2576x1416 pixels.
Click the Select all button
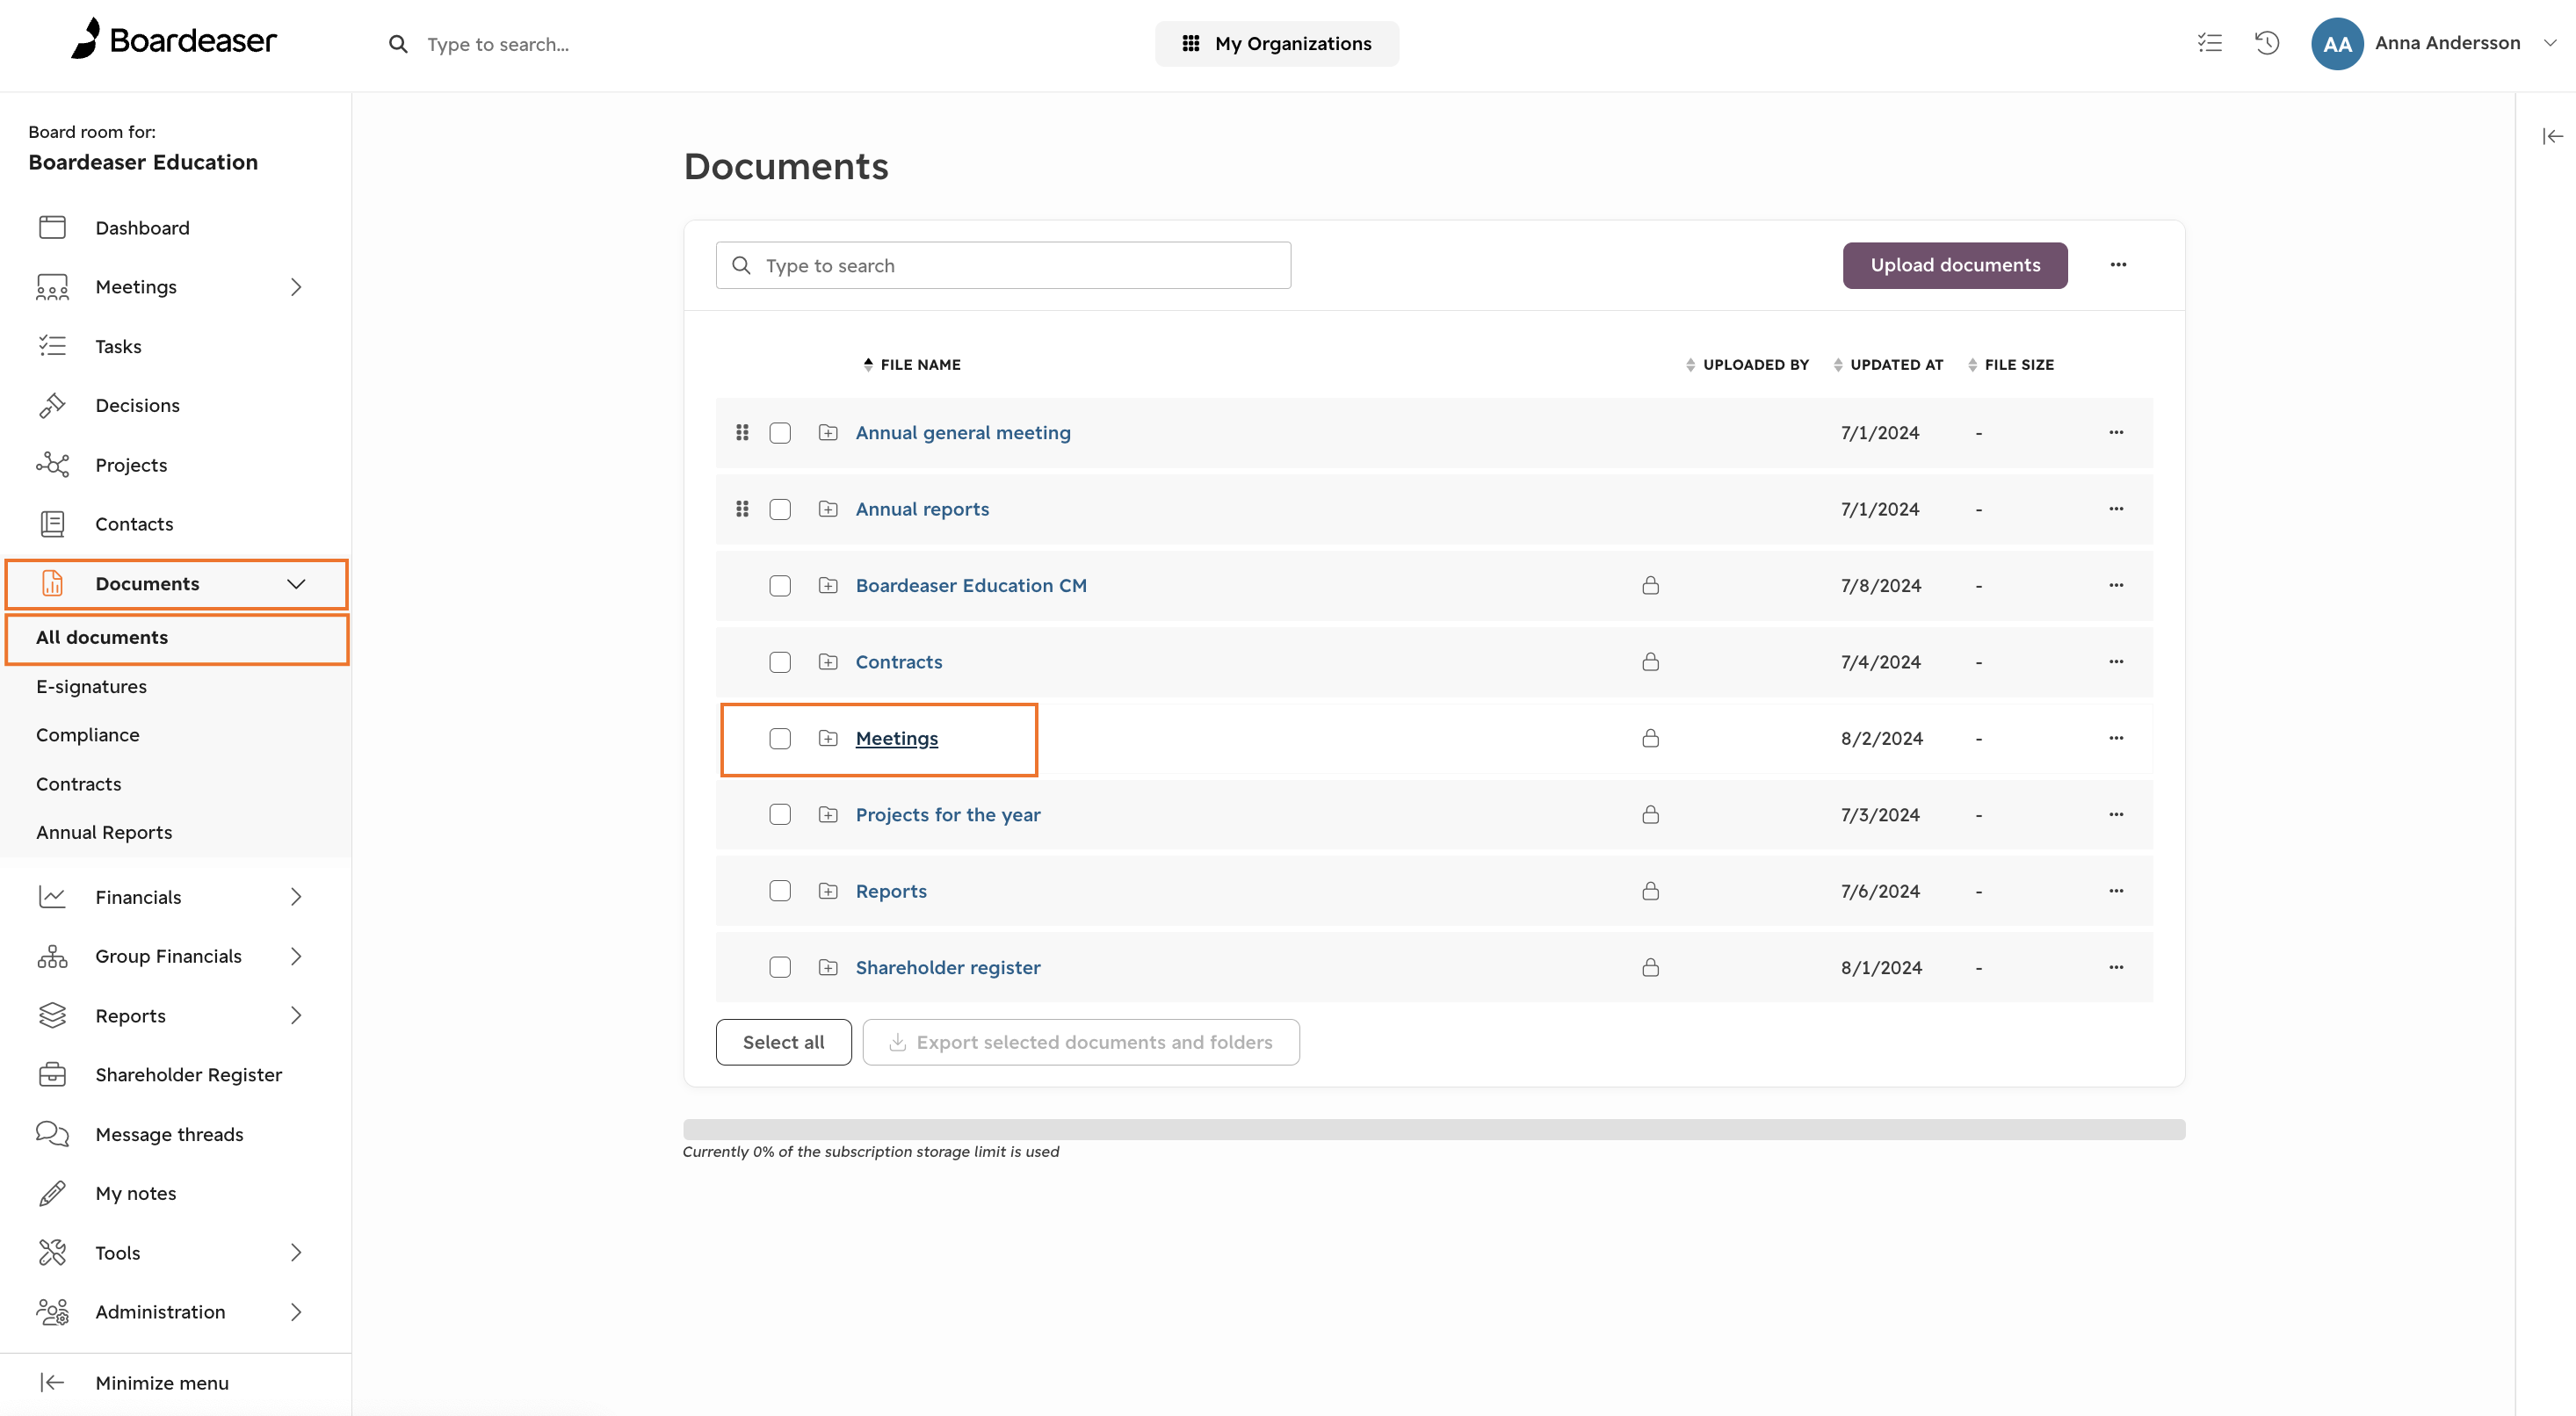click(x=783, y=1042)
